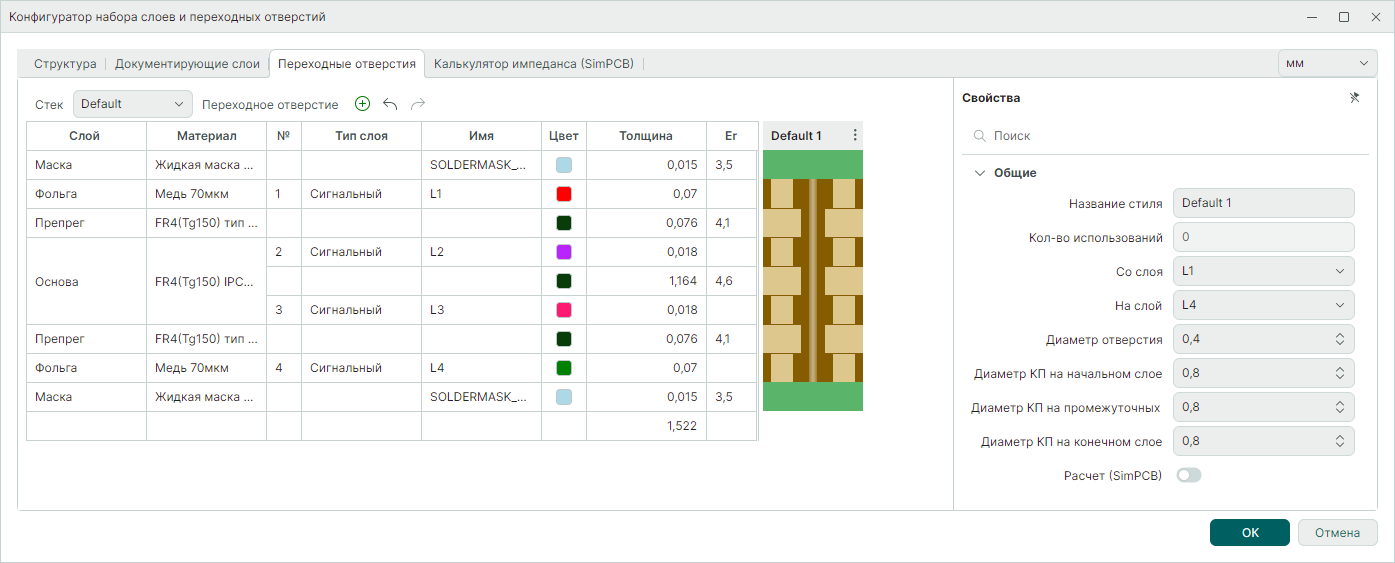Click the Название стиля input field
1395x563 pixels.
(1263, 203)
